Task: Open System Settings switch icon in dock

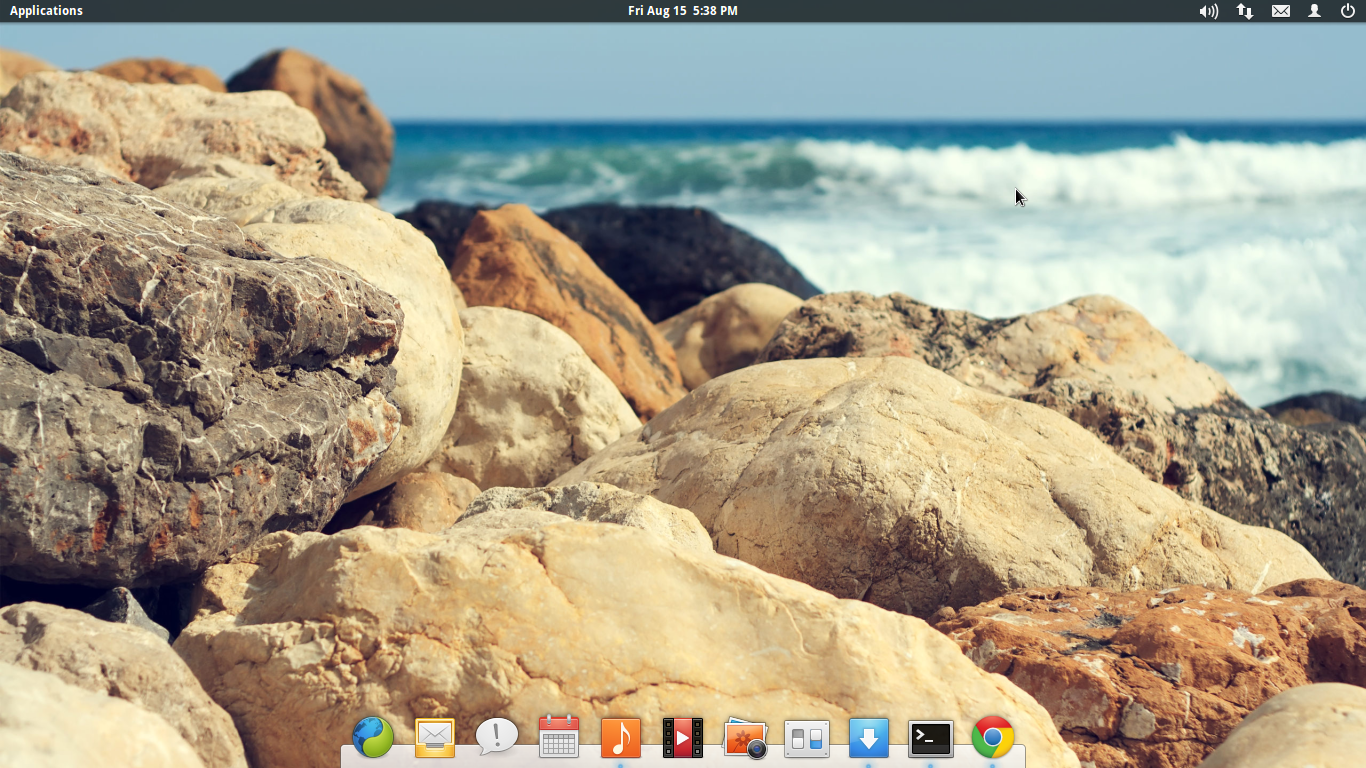Action: (807, 739)
